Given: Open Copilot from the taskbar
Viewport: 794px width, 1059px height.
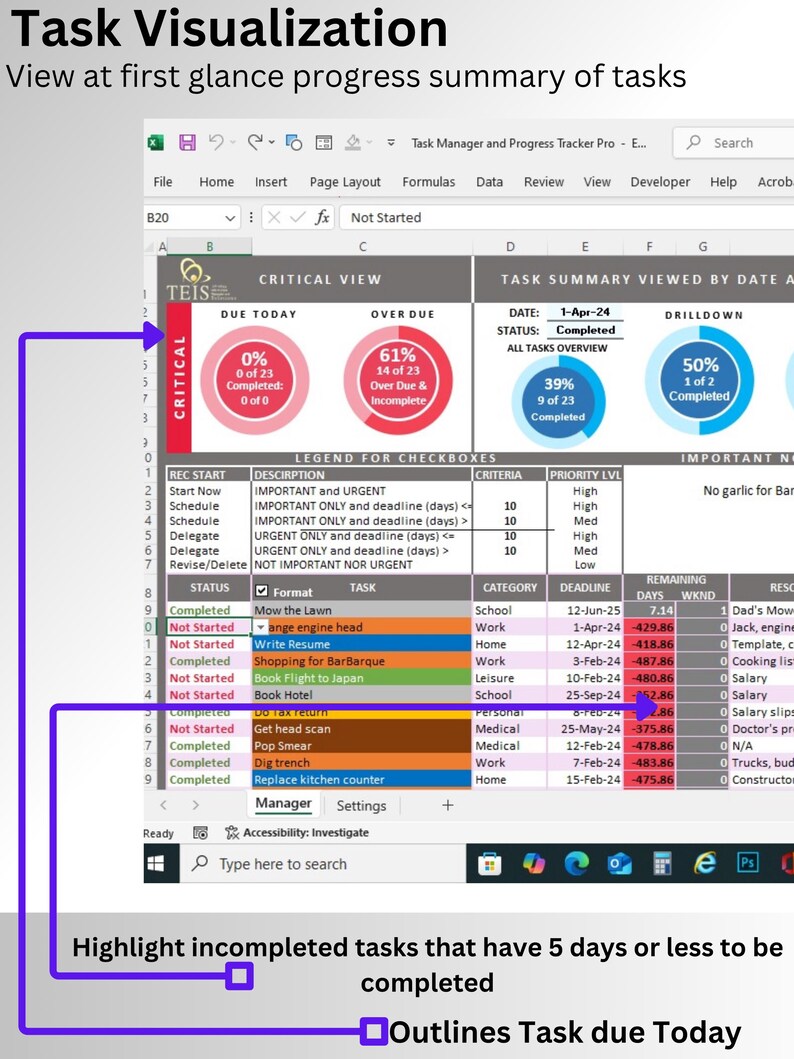Looking at the screenshot, I should coord(533,864).
